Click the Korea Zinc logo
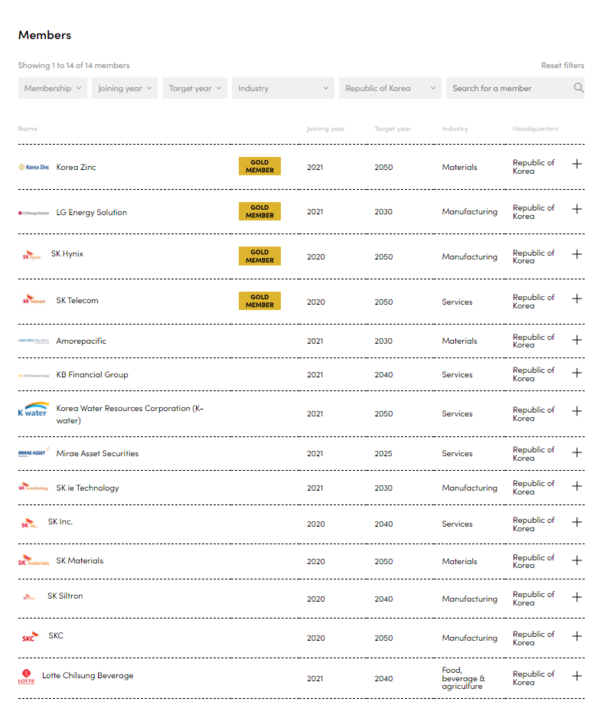This screenshot has height=705, width=600. click(33, 167)
